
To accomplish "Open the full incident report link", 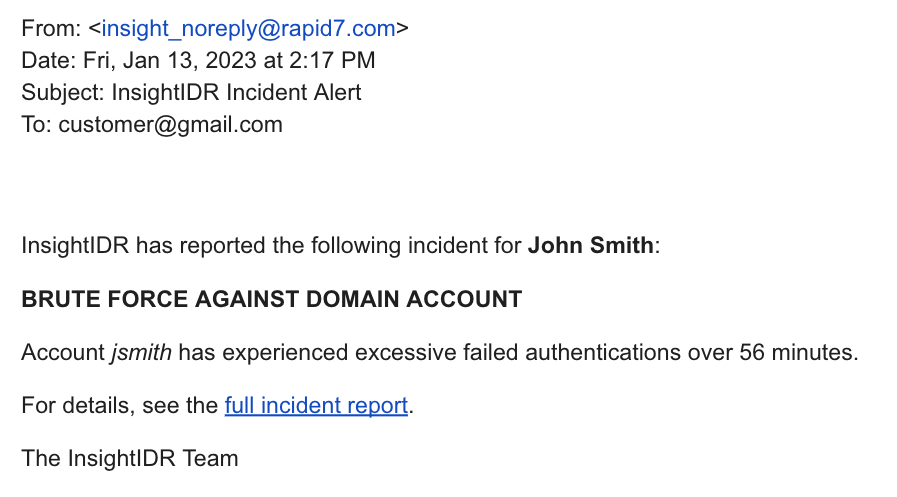I will [x=316, y=406].
